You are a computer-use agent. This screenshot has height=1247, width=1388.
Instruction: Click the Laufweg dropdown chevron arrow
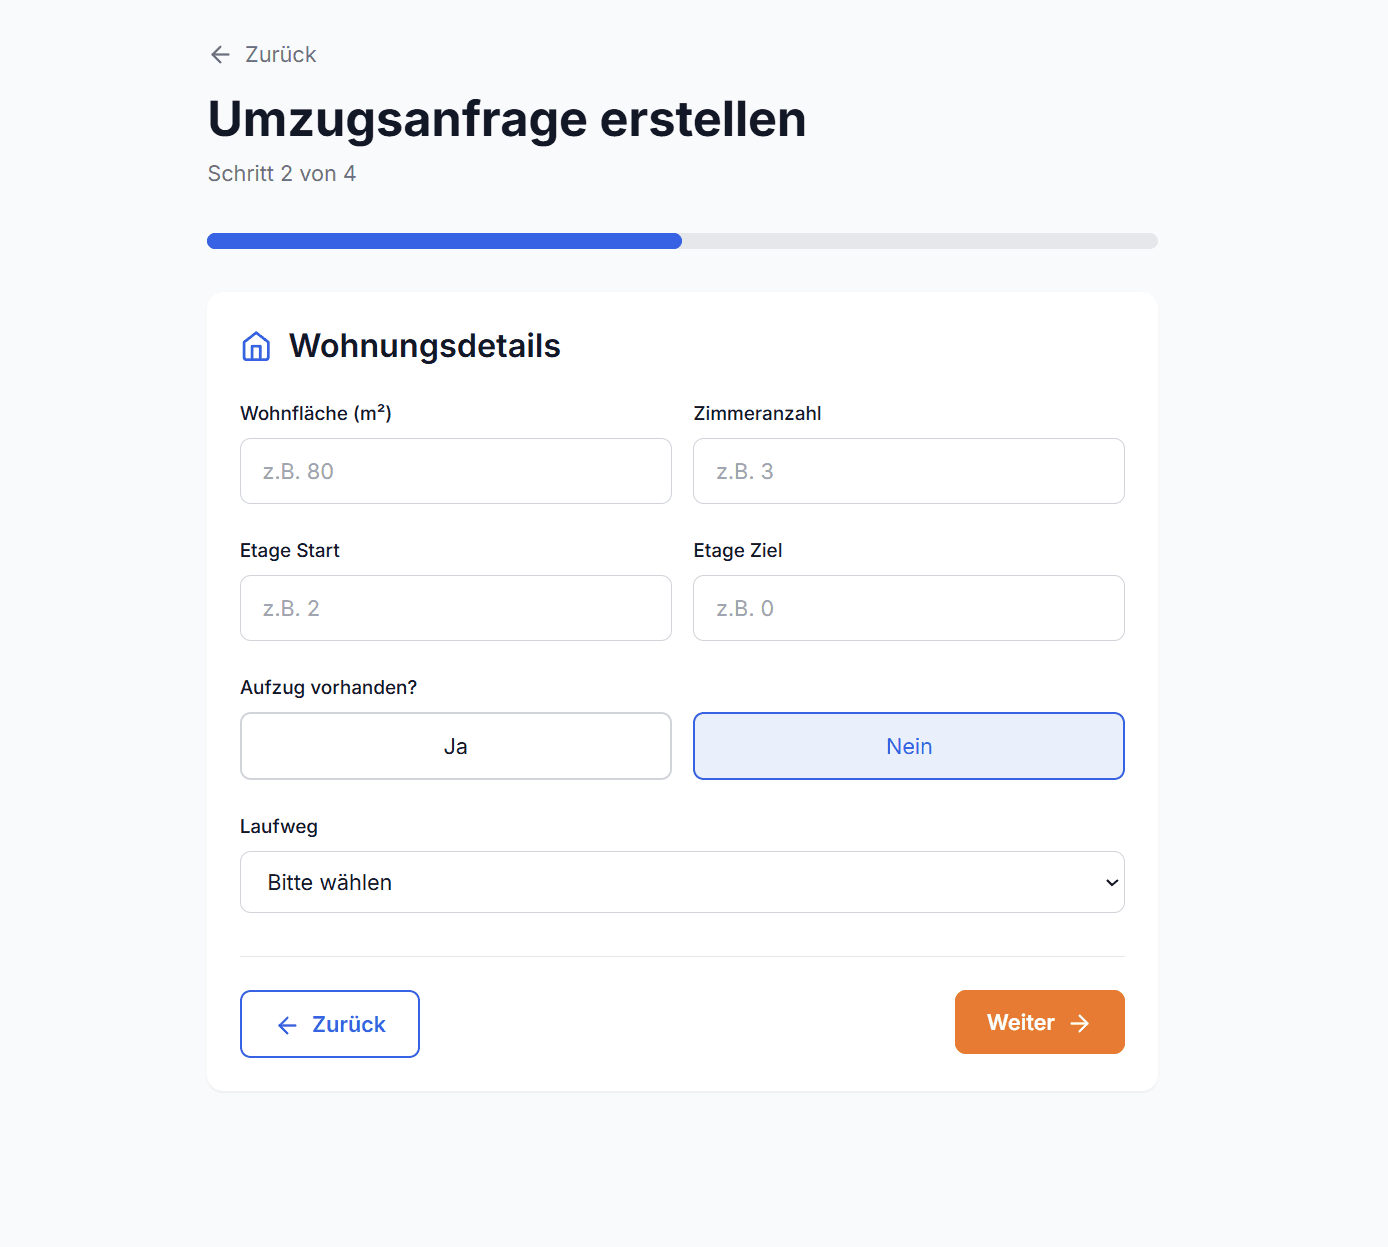[x=1111, y=882]
